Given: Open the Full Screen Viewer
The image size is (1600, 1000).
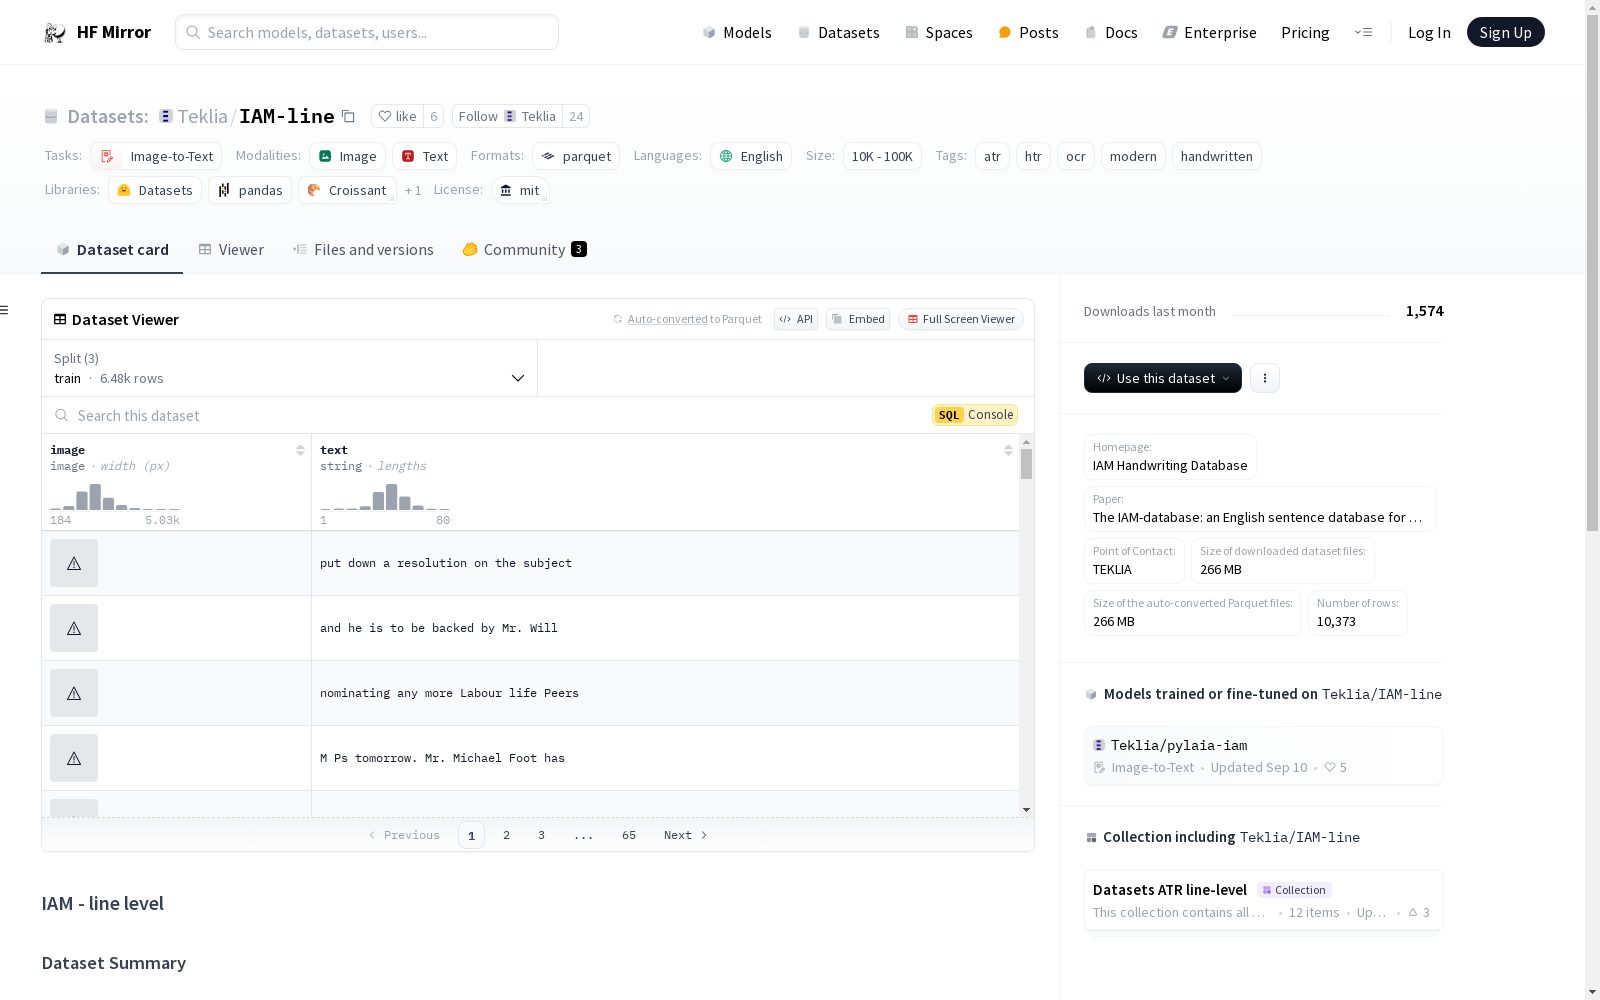Looking at the screenshot, I should 961,319.
